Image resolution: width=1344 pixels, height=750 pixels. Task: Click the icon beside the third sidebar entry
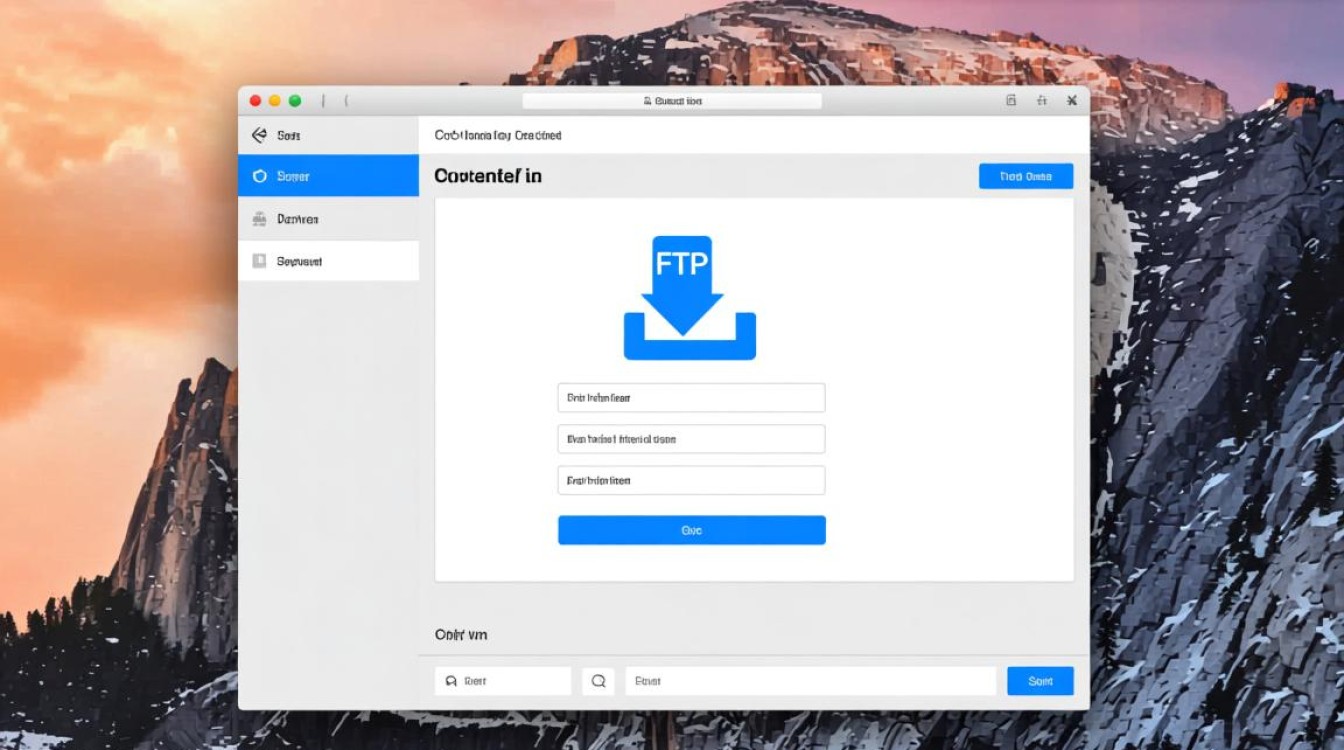pos(259,219)
